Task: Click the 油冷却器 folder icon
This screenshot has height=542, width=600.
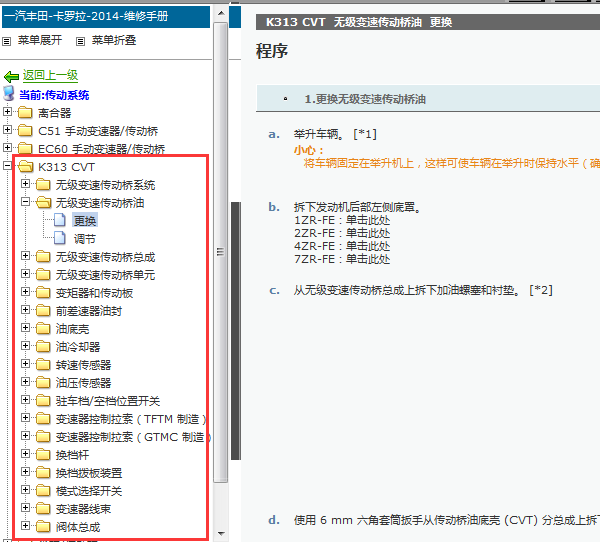Action: point(43,346)
